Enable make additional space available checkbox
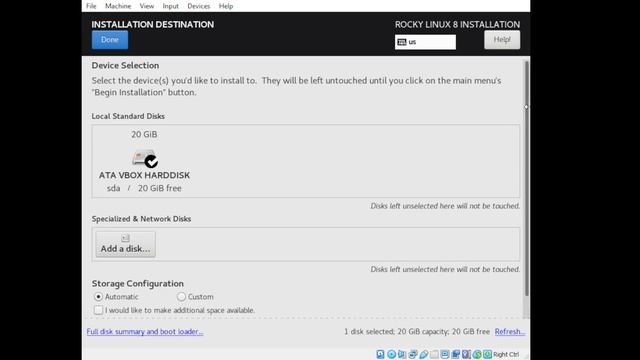This screenshot has width=640, height=360. (98, 310)
